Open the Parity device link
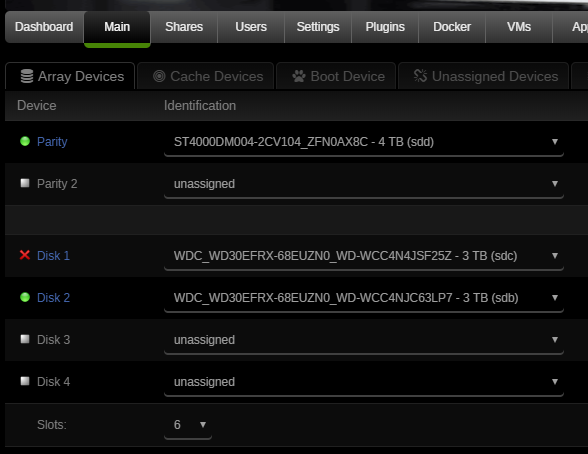 pos(52,142)
